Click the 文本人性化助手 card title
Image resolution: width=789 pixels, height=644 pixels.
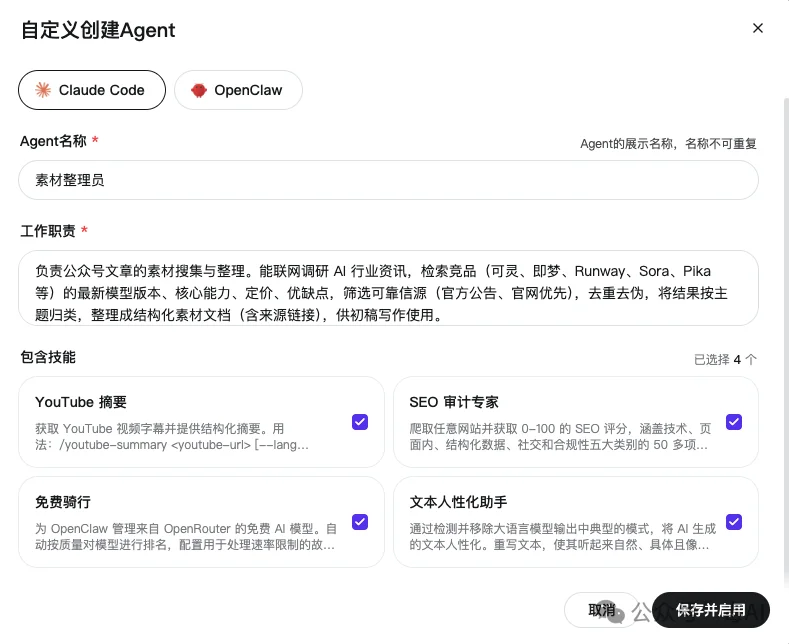click(458, 502)
